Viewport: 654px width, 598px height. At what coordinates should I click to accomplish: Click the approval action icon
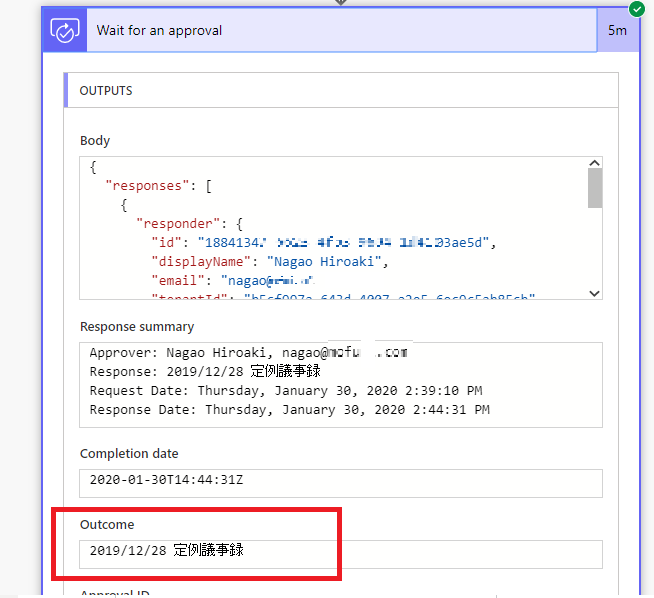pyautogui.click(x=65, y=30)
